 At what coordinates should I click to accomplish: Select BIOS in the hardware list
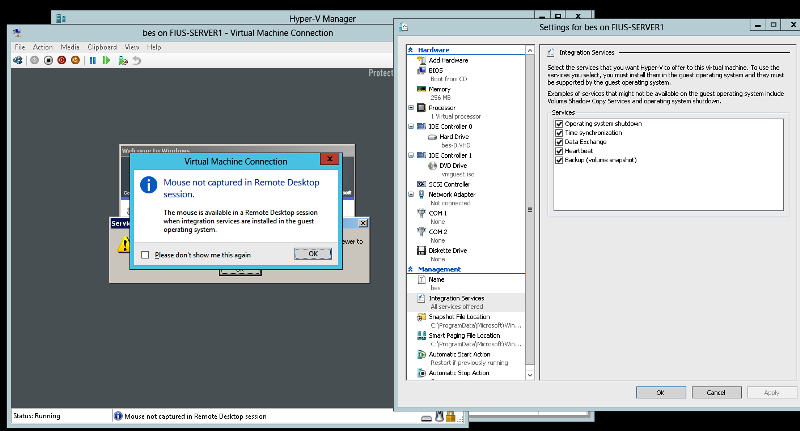point(436,70)
